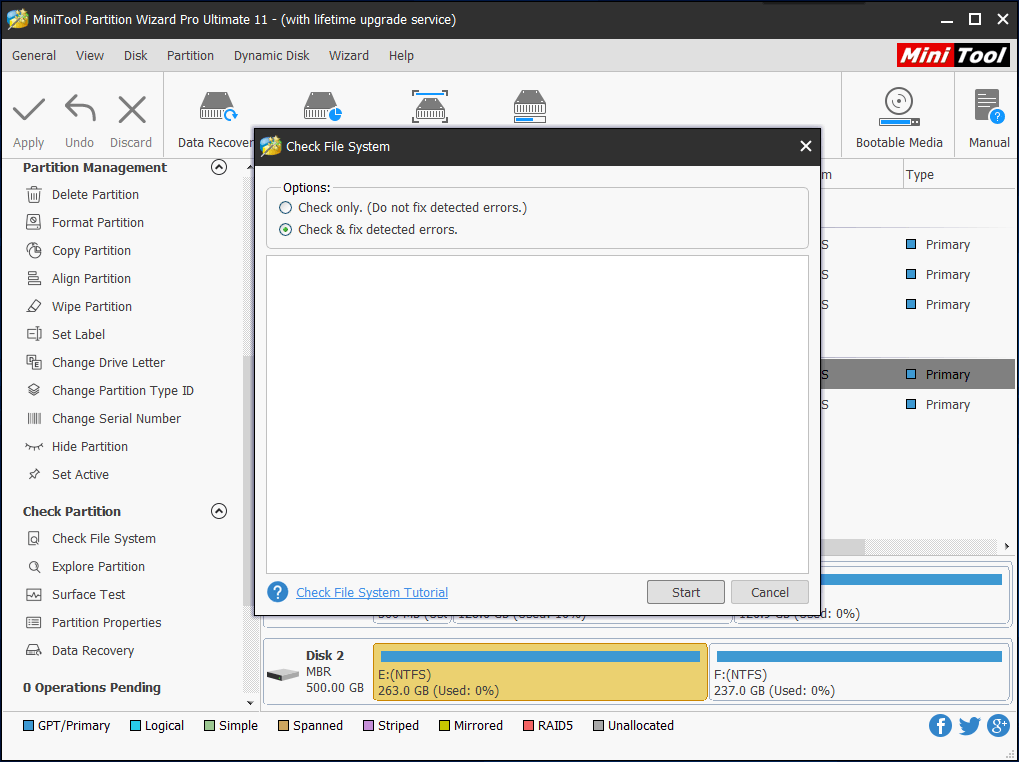Open the Help menu
Image resolution: width=1019 pixels, height=762 pixels.
(402, 56)
